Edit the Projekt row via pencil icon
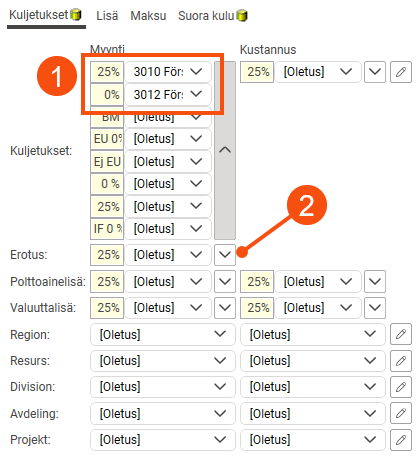The width and height of the screenshot is (417, 457). pos(401,440)
